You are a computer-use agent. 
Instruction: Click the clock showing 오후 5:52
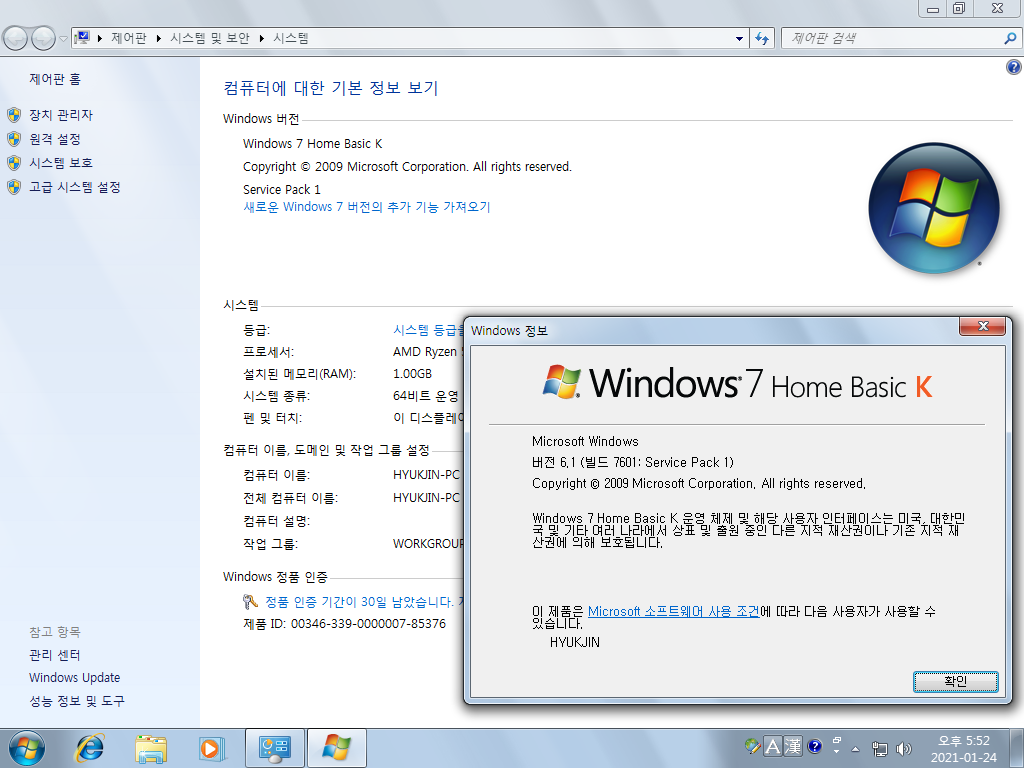pos(964,741)
